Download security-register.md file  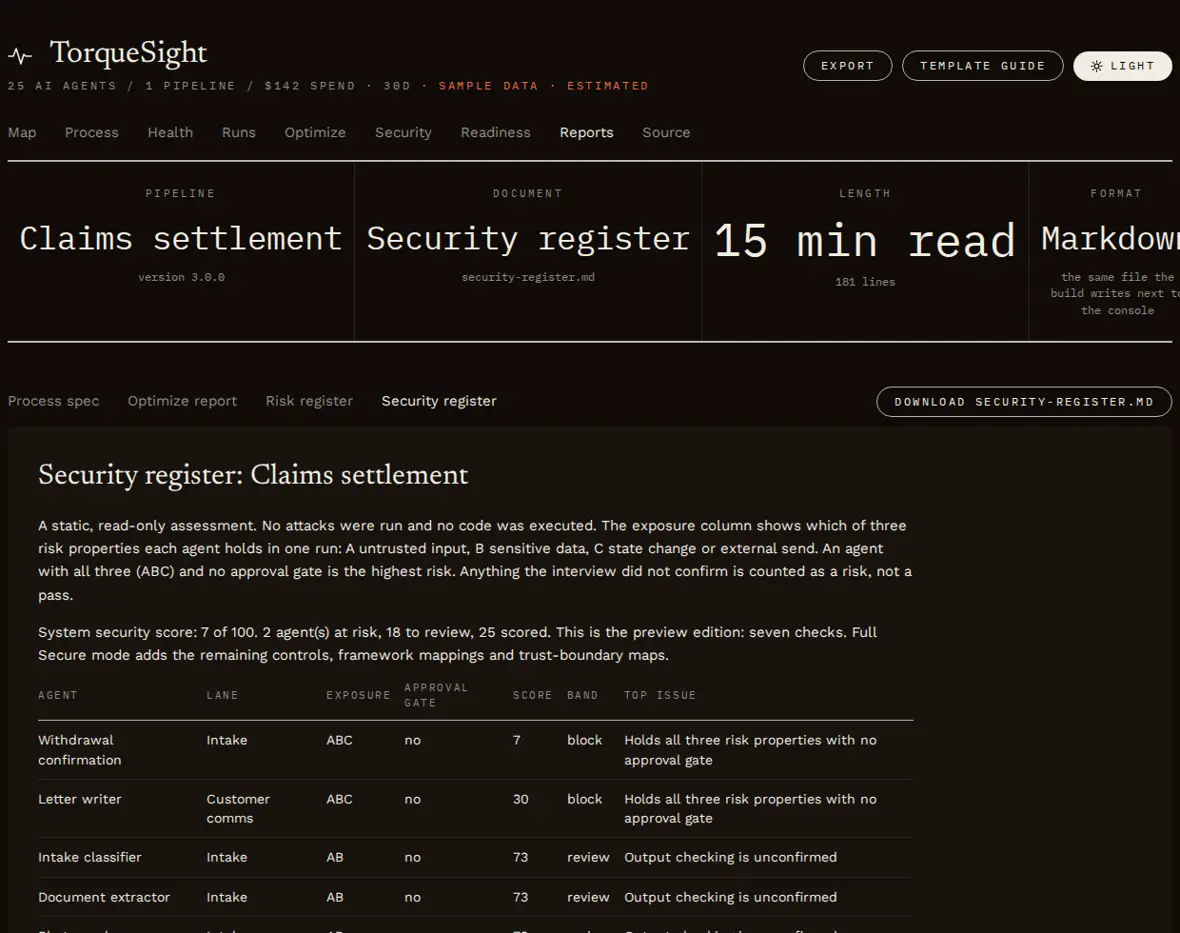[1023, 402]
